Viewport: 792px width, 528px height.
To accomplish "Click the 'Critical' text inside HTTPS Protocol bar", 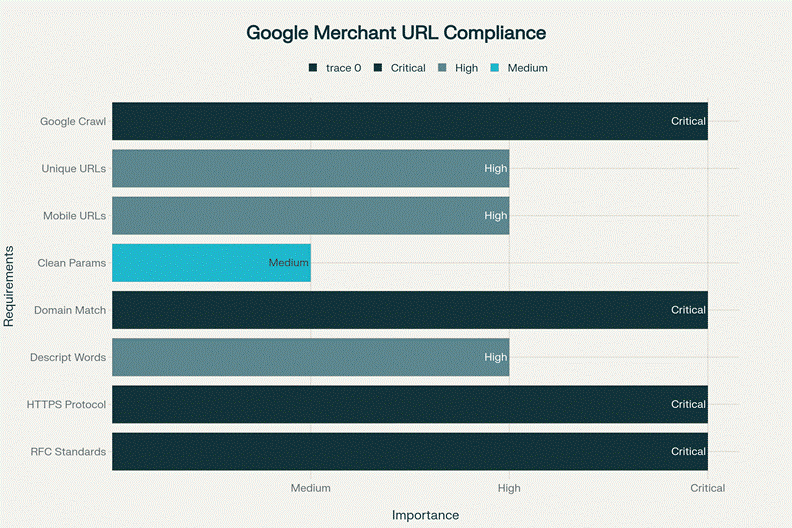I will tap(688, 404).
